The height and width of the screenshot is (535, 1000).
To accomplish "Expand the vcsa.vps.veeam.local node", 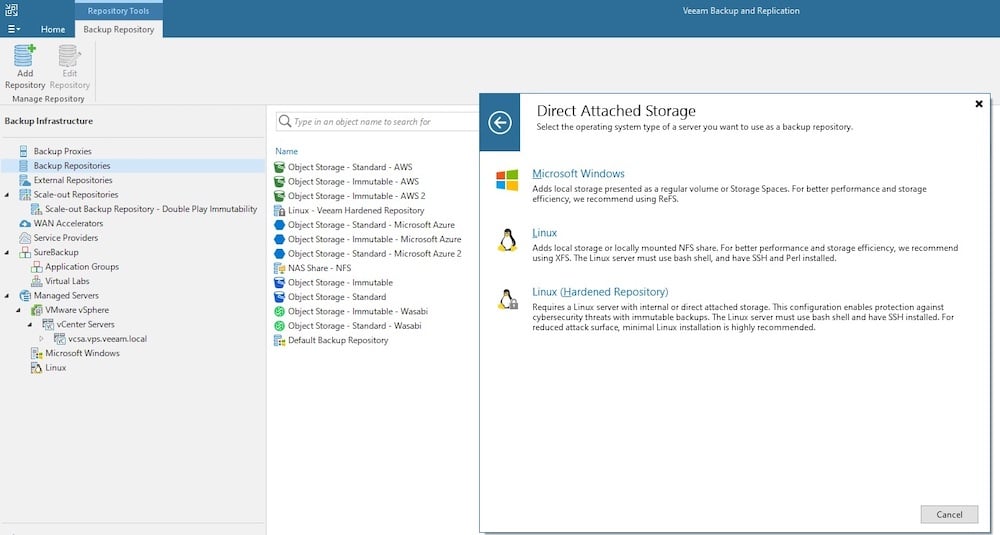I will click(x=41, y=339).
